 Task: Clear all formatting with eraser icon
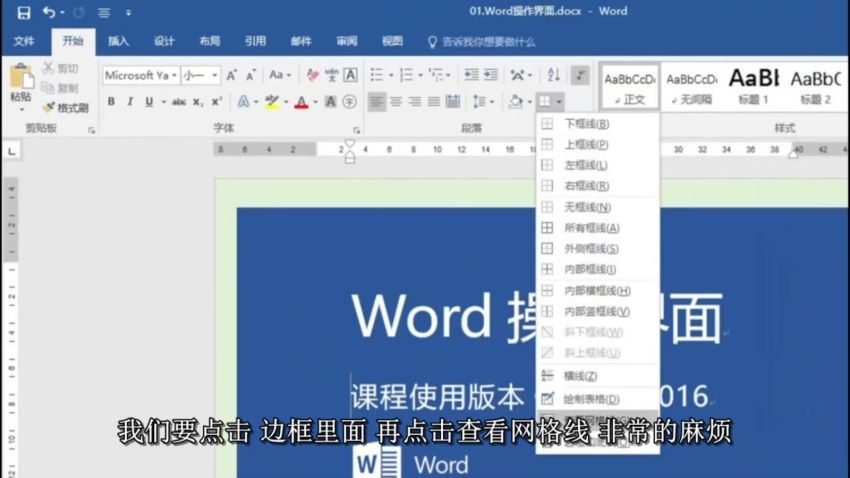point(312,75)
